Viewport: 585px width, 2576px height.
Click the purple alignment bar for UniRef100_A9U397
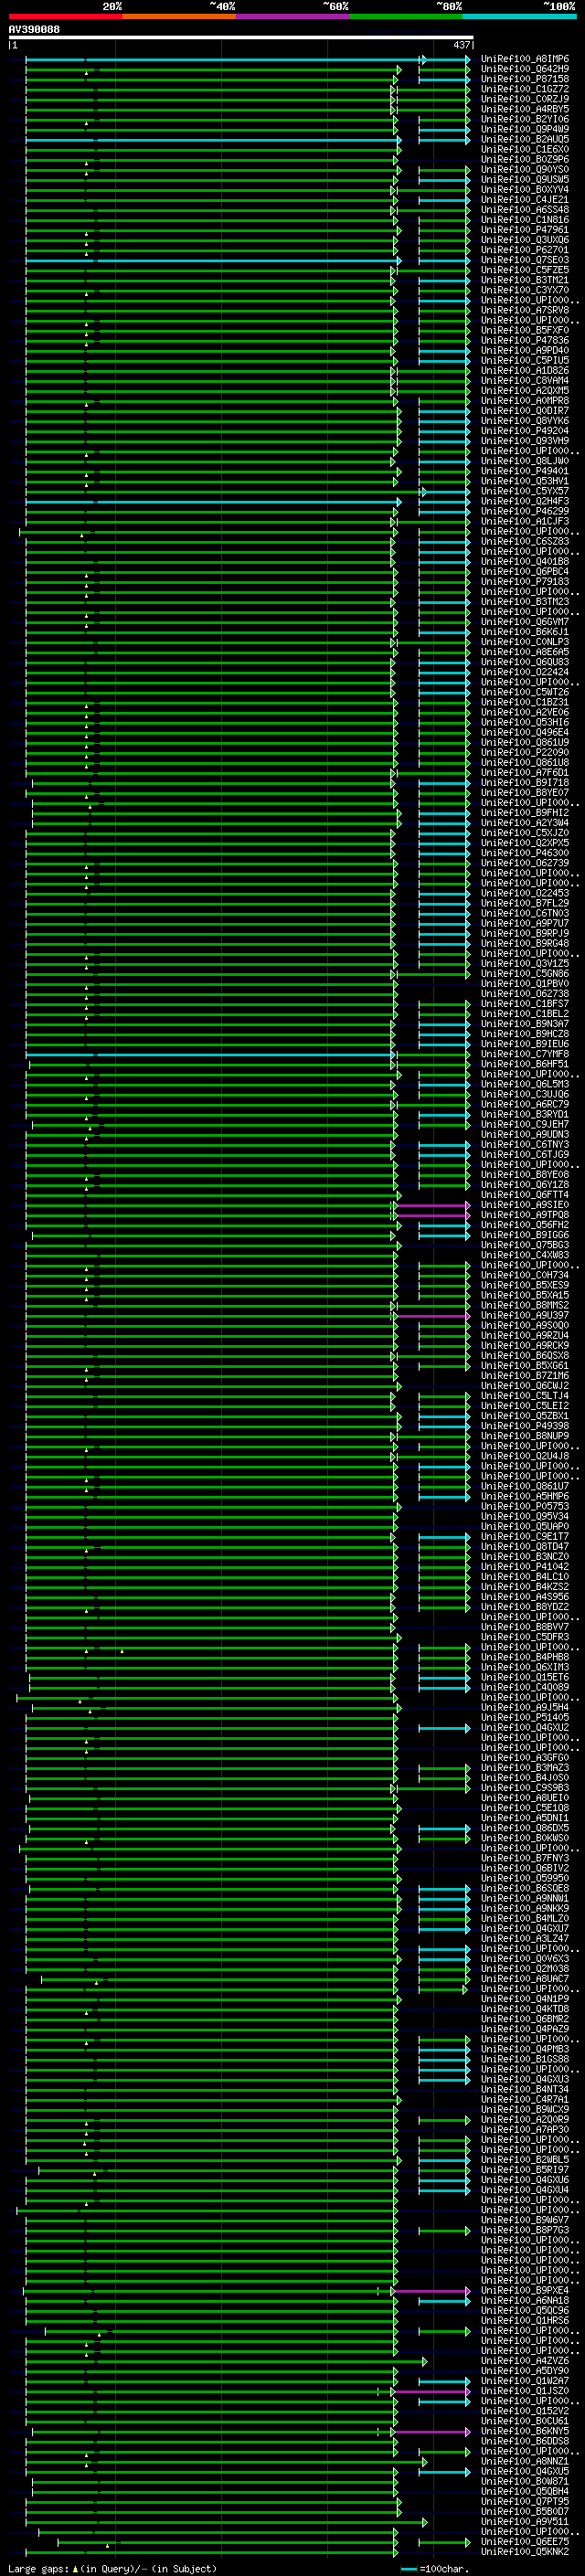coord(432,1316)
